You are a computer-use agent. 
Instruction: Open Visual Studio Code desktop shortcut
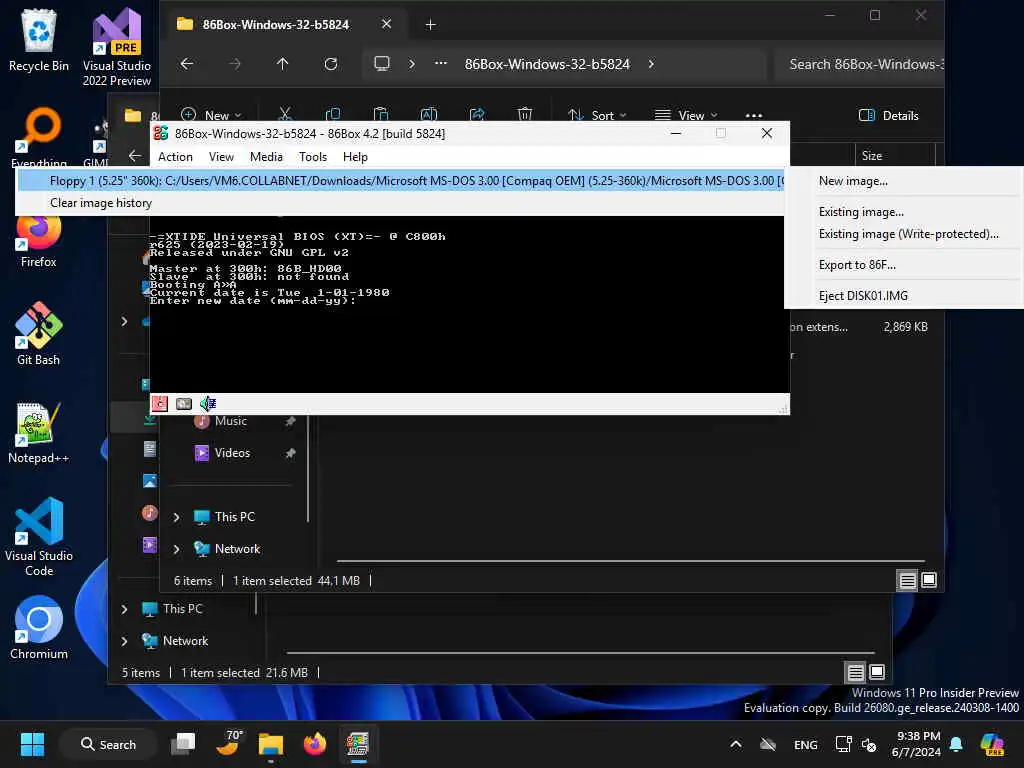pos(39,537)
